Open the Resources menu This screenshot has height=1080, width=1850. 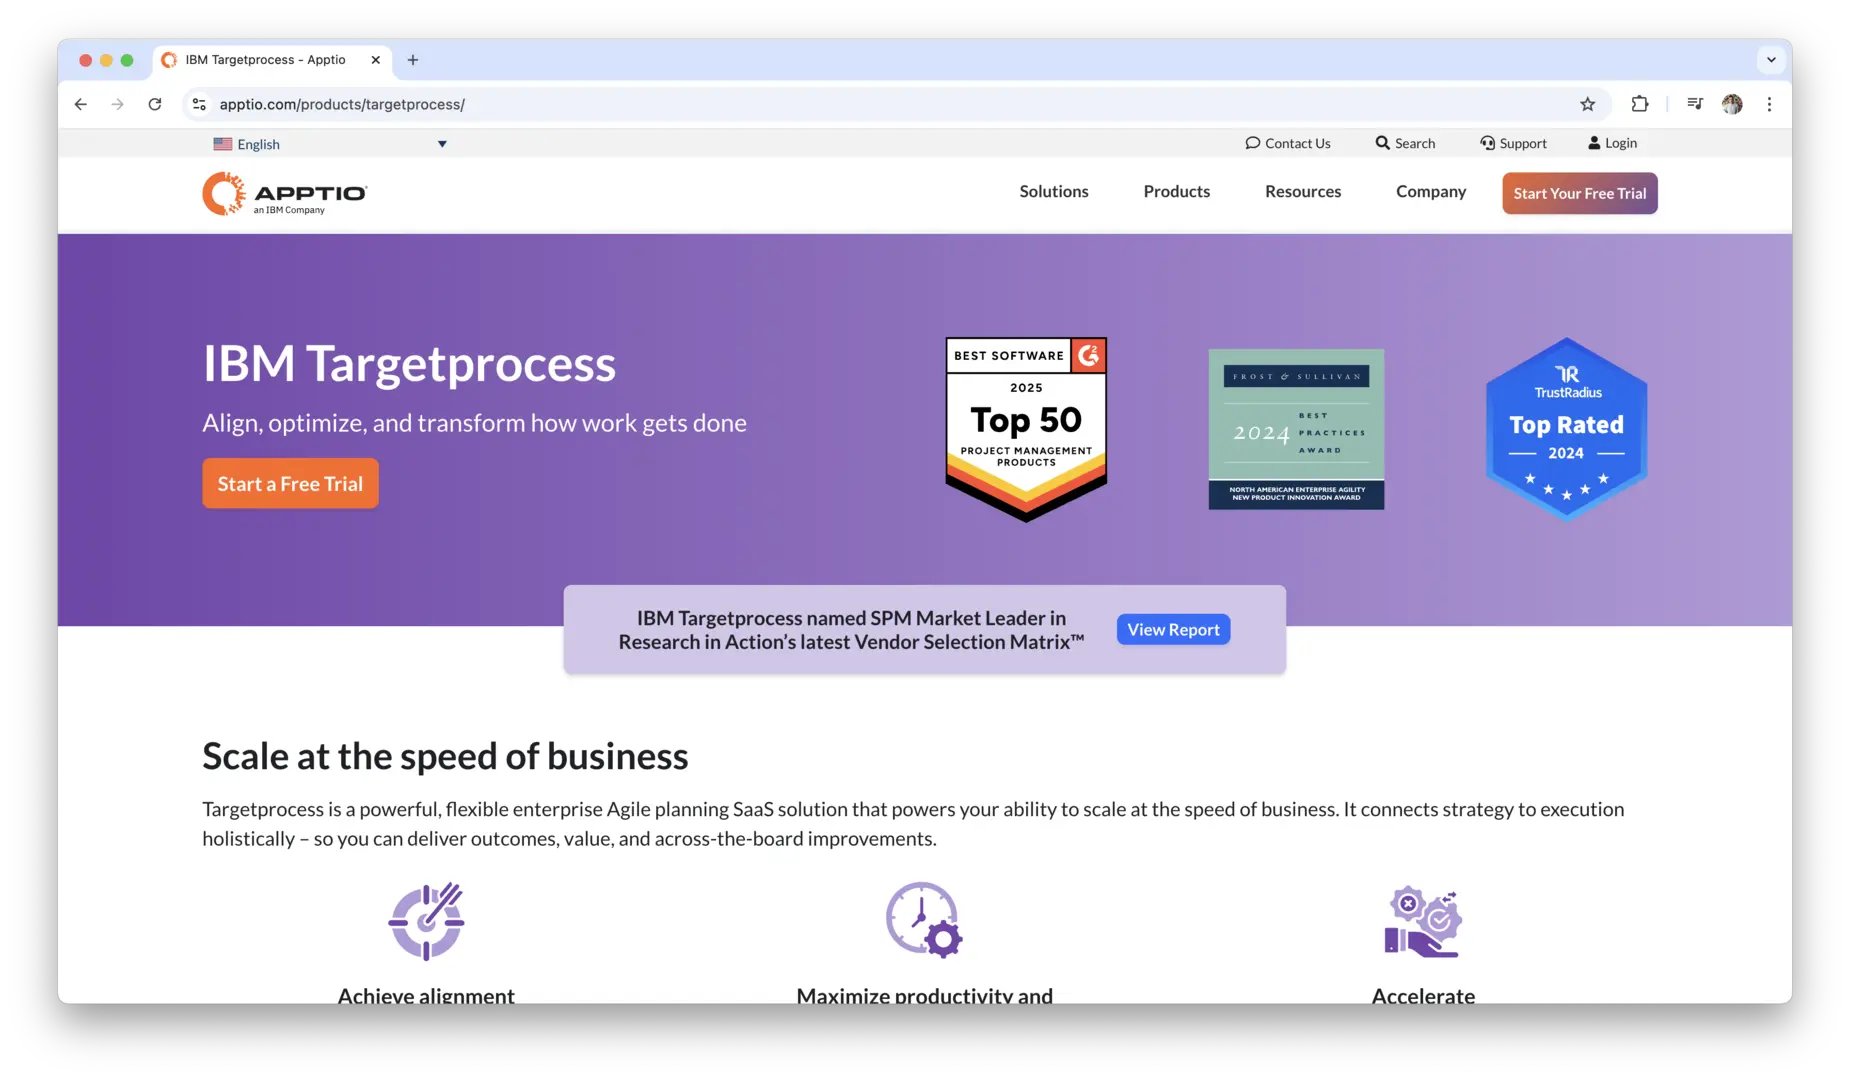1303,191
